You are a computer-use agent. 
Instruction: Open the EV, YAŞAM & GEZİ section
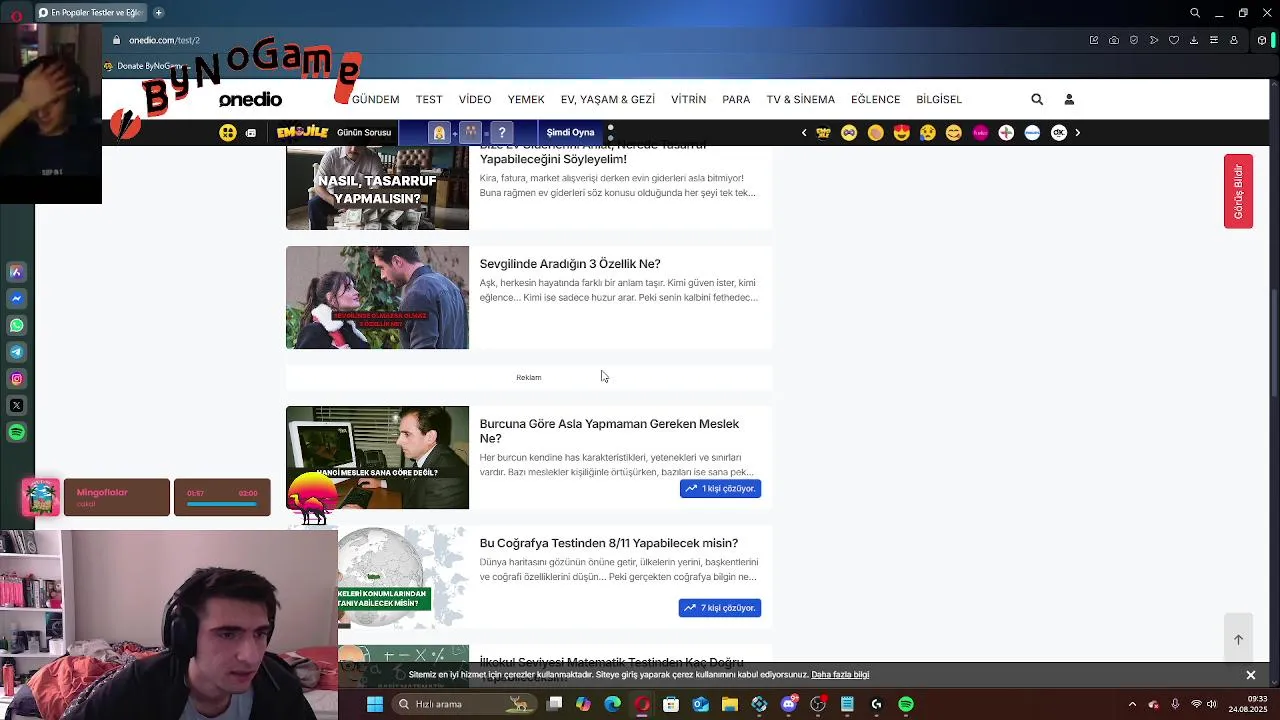[608, 99]
